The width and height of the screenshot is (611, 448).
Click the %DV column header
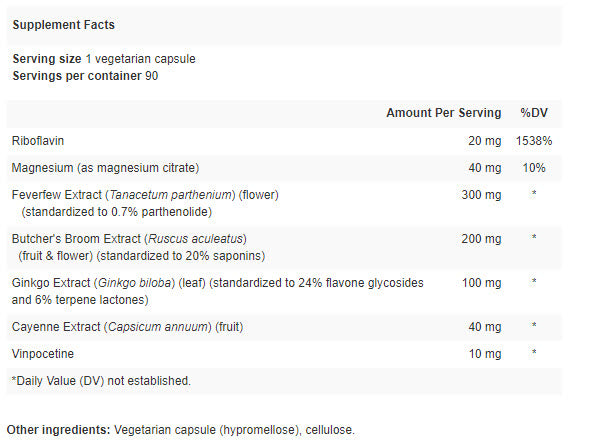pyautogui.click(x=534, y=113)
